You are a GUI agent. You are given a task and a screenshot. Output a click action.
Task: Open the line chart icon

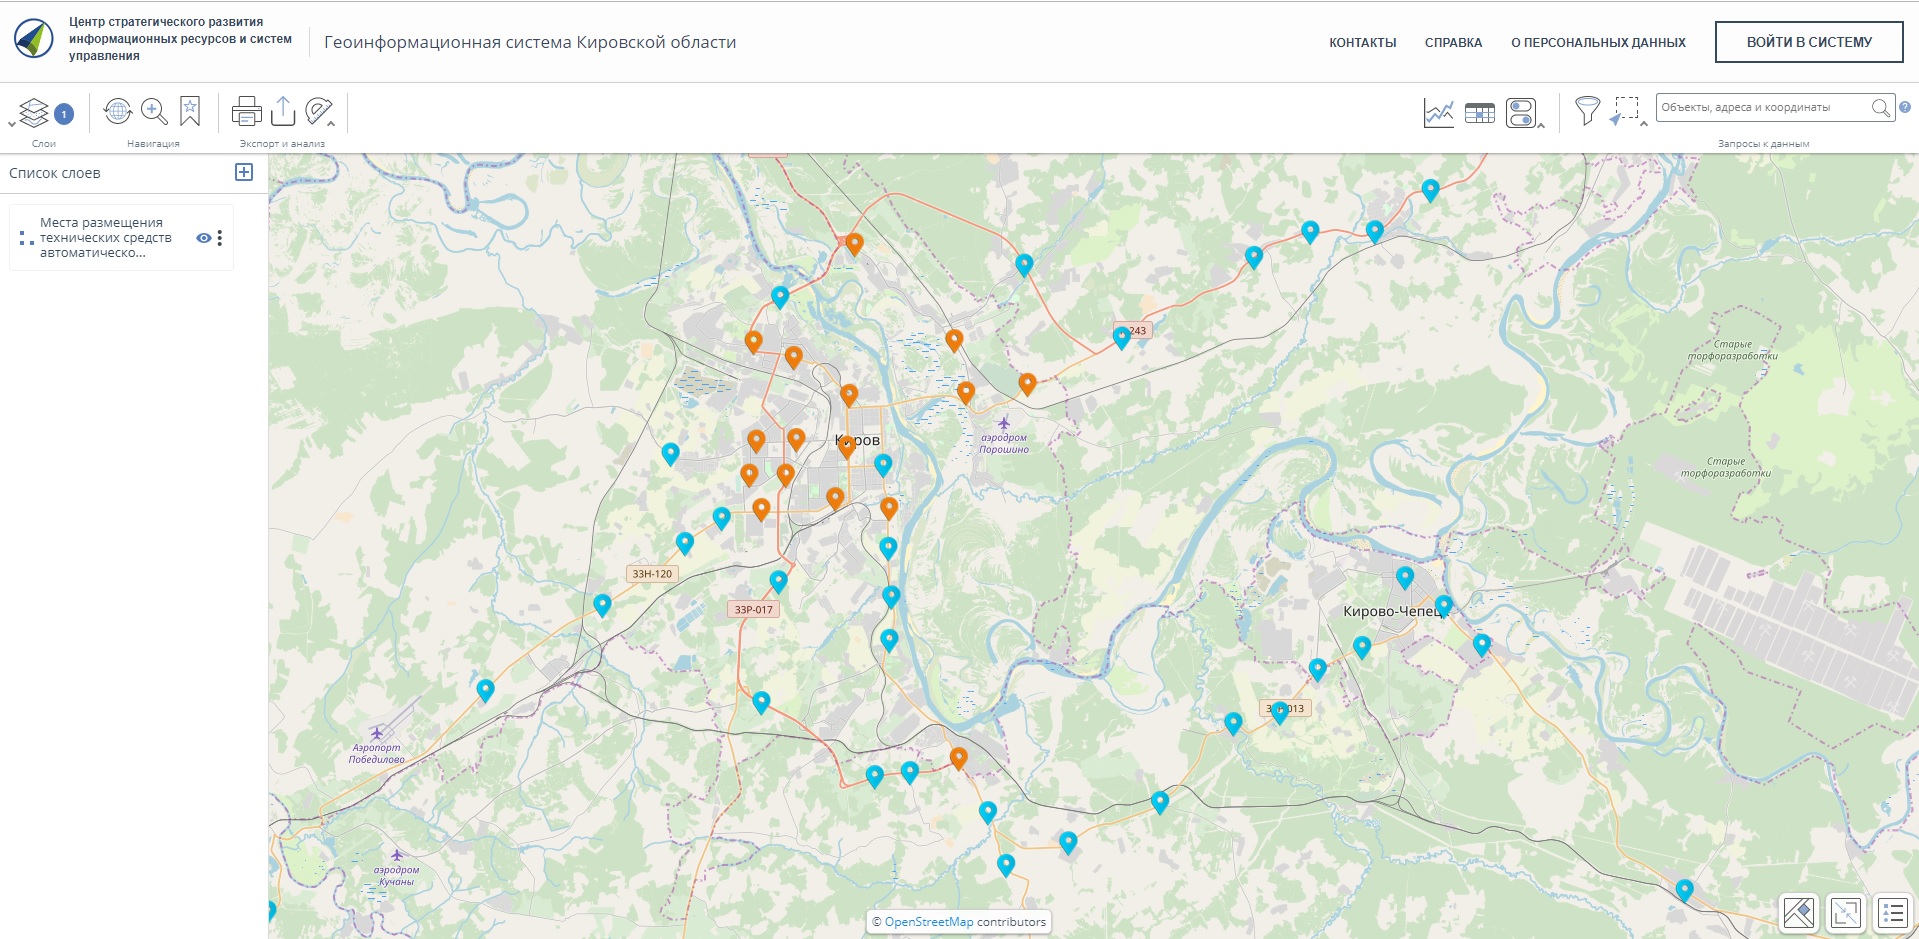1439,113
